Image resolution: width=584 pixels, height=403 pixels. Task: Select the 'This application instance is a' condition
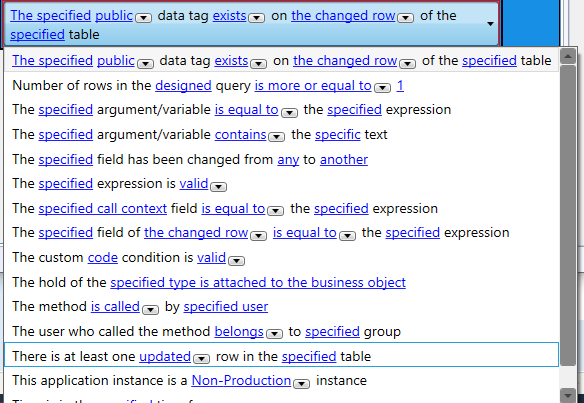tap(281, 381)
